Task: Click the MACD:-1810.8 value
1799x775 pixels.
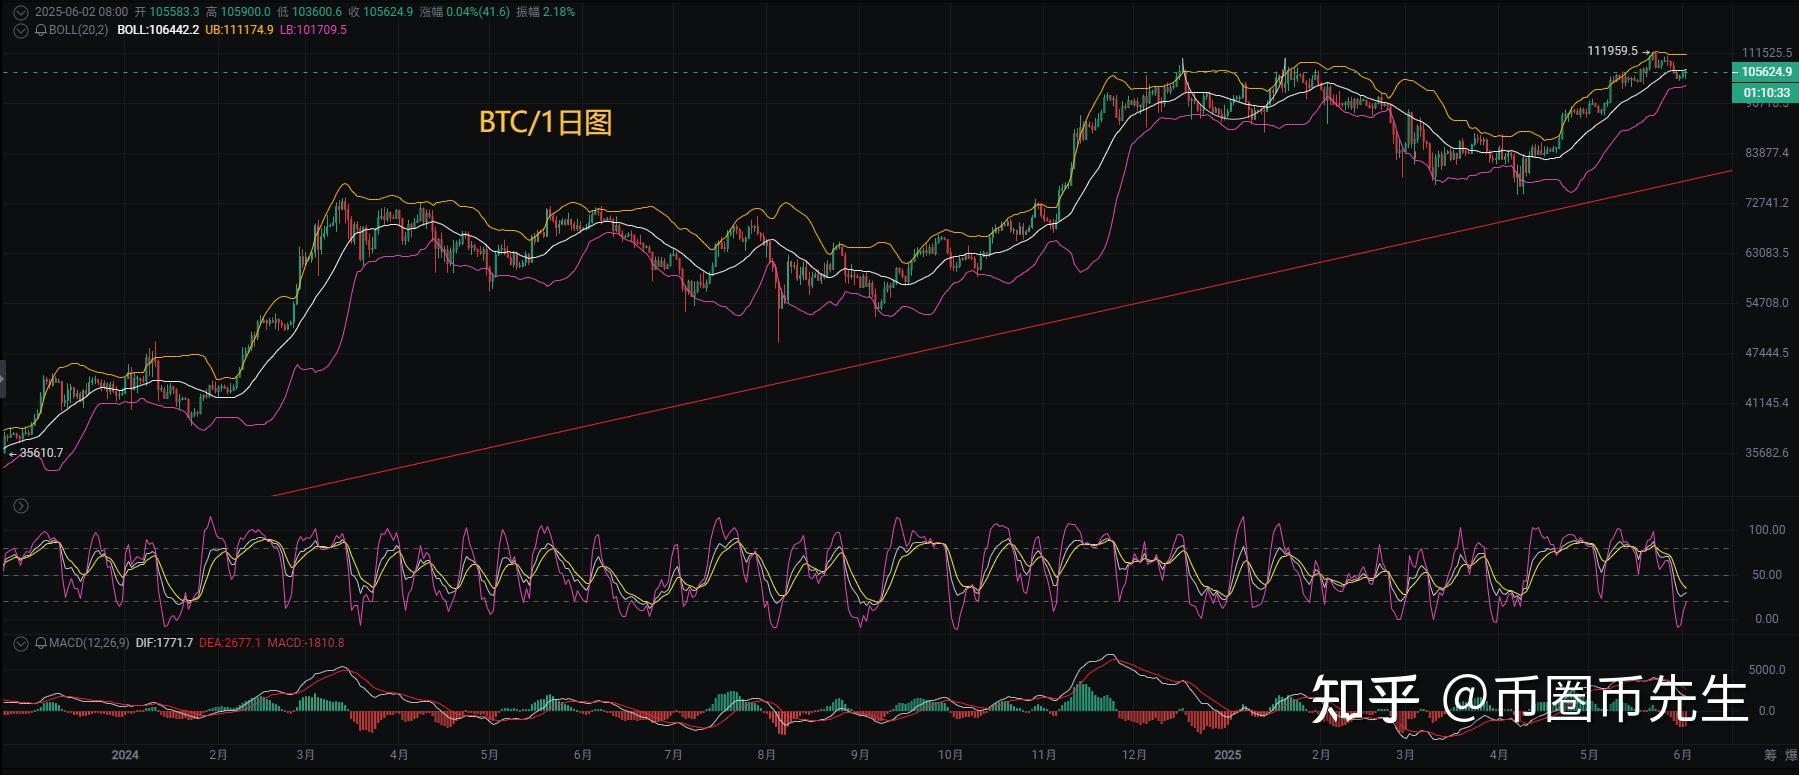Action: pos(306,643)
